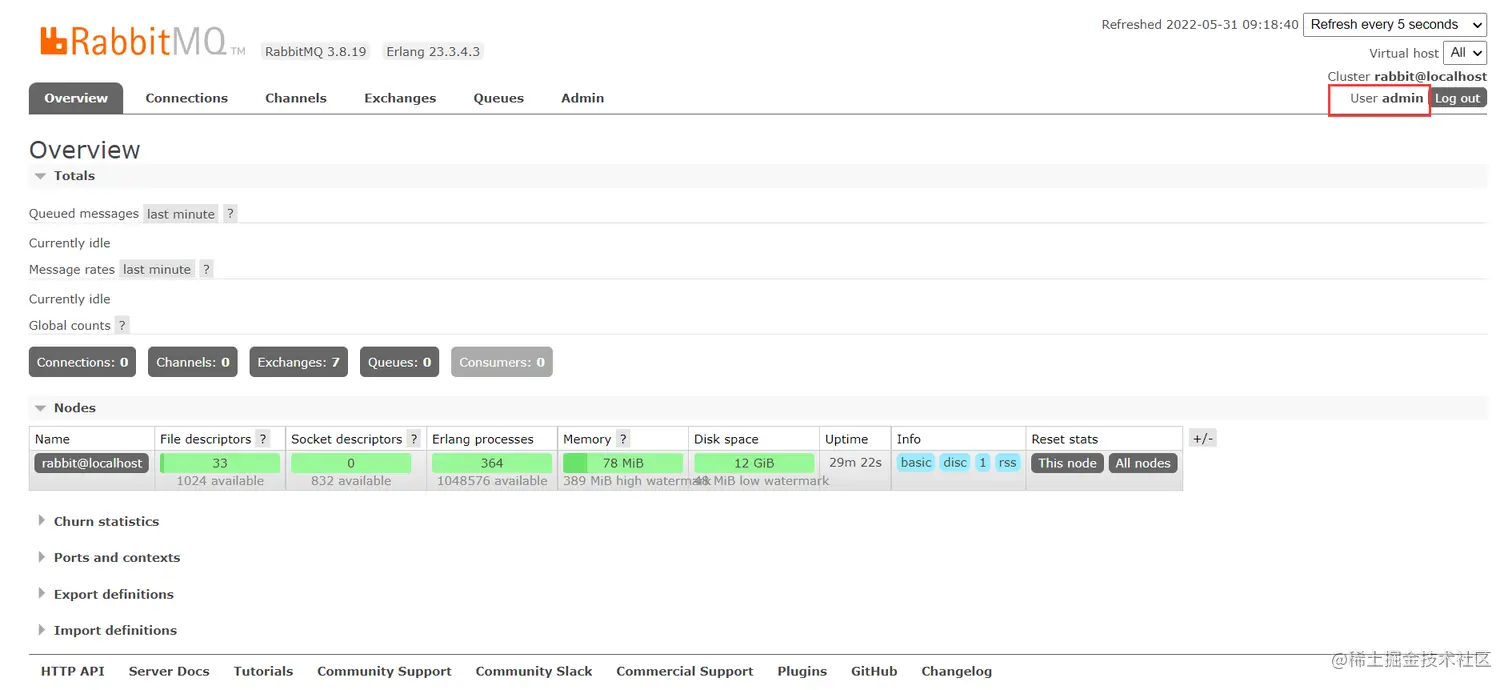
Task: Open the Refresh every 5 seconds dropdown
Action: tap(1395, 24)
